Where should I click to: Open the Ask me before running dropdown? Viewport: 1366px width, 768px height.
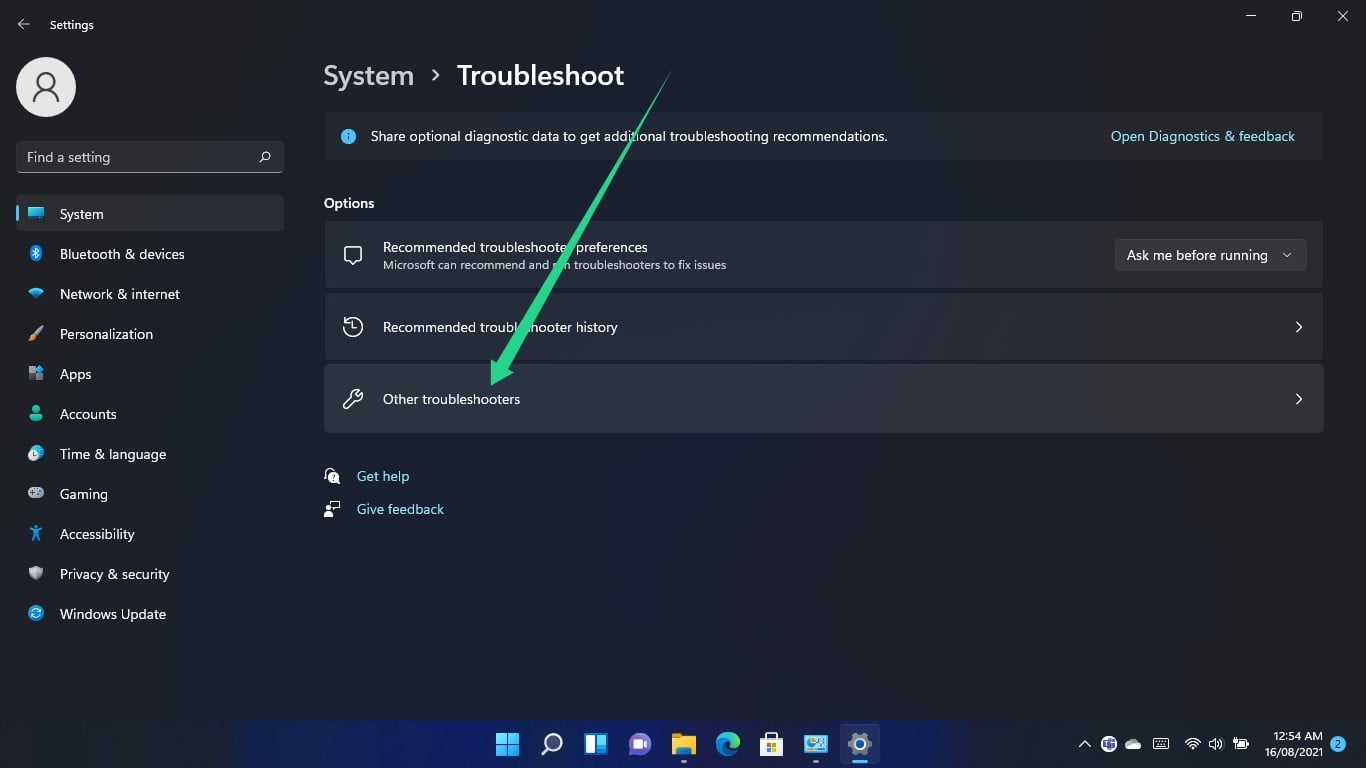pyautogui.click(x=1210, y=255)
